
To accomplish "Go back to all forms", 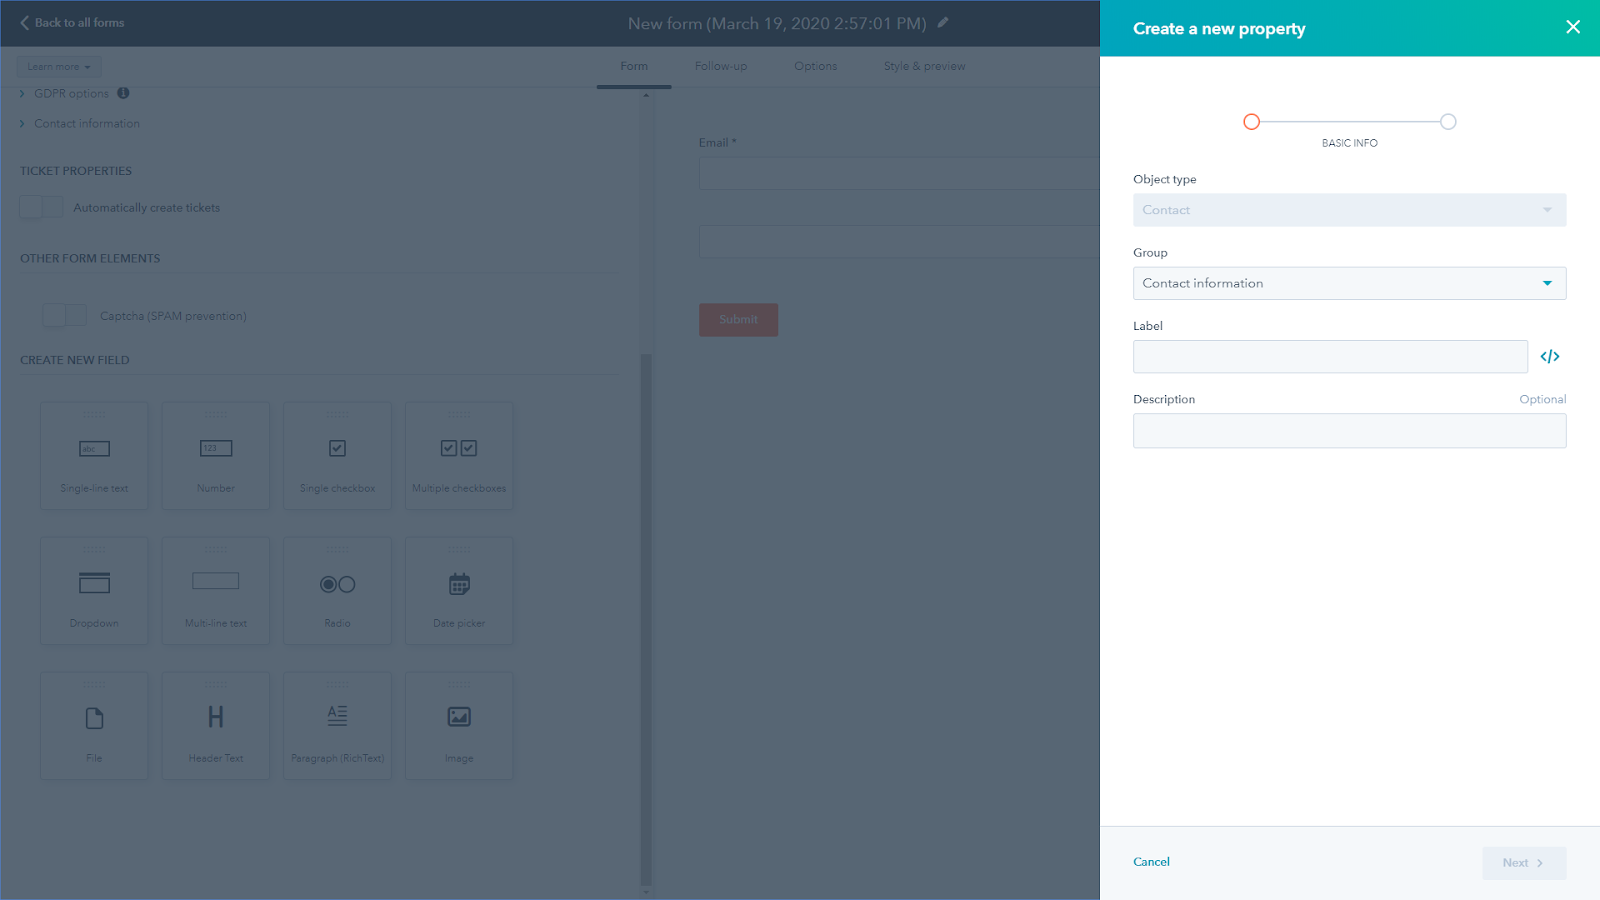I will pos(72,22).
